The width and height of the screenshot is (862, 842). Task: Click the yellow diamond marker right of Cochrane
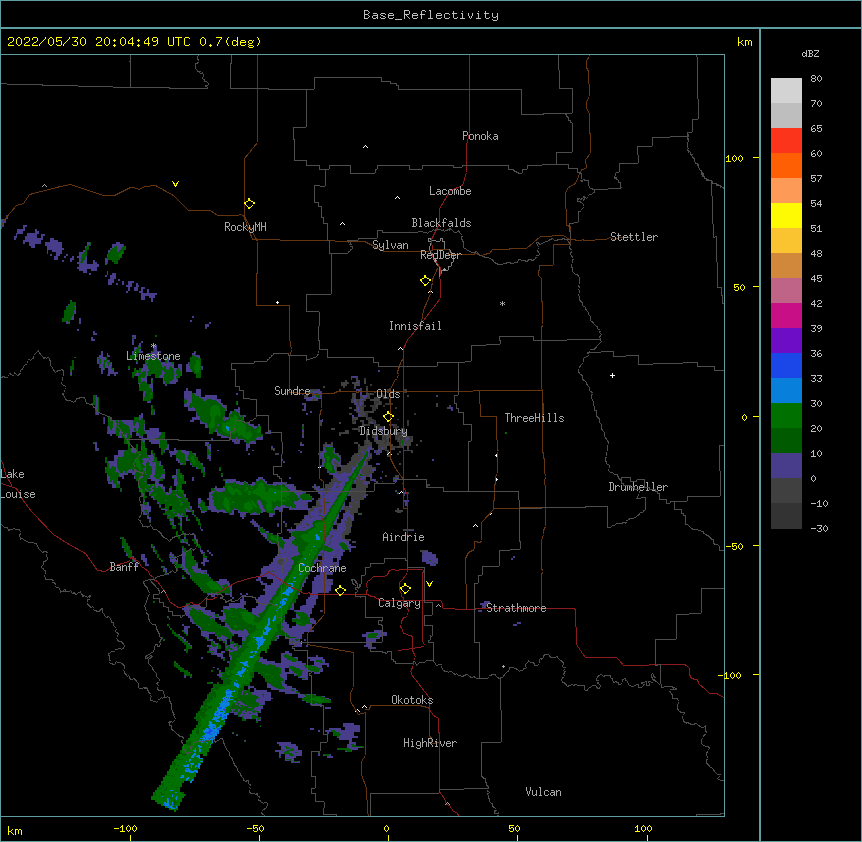click(x=340, y=590)
